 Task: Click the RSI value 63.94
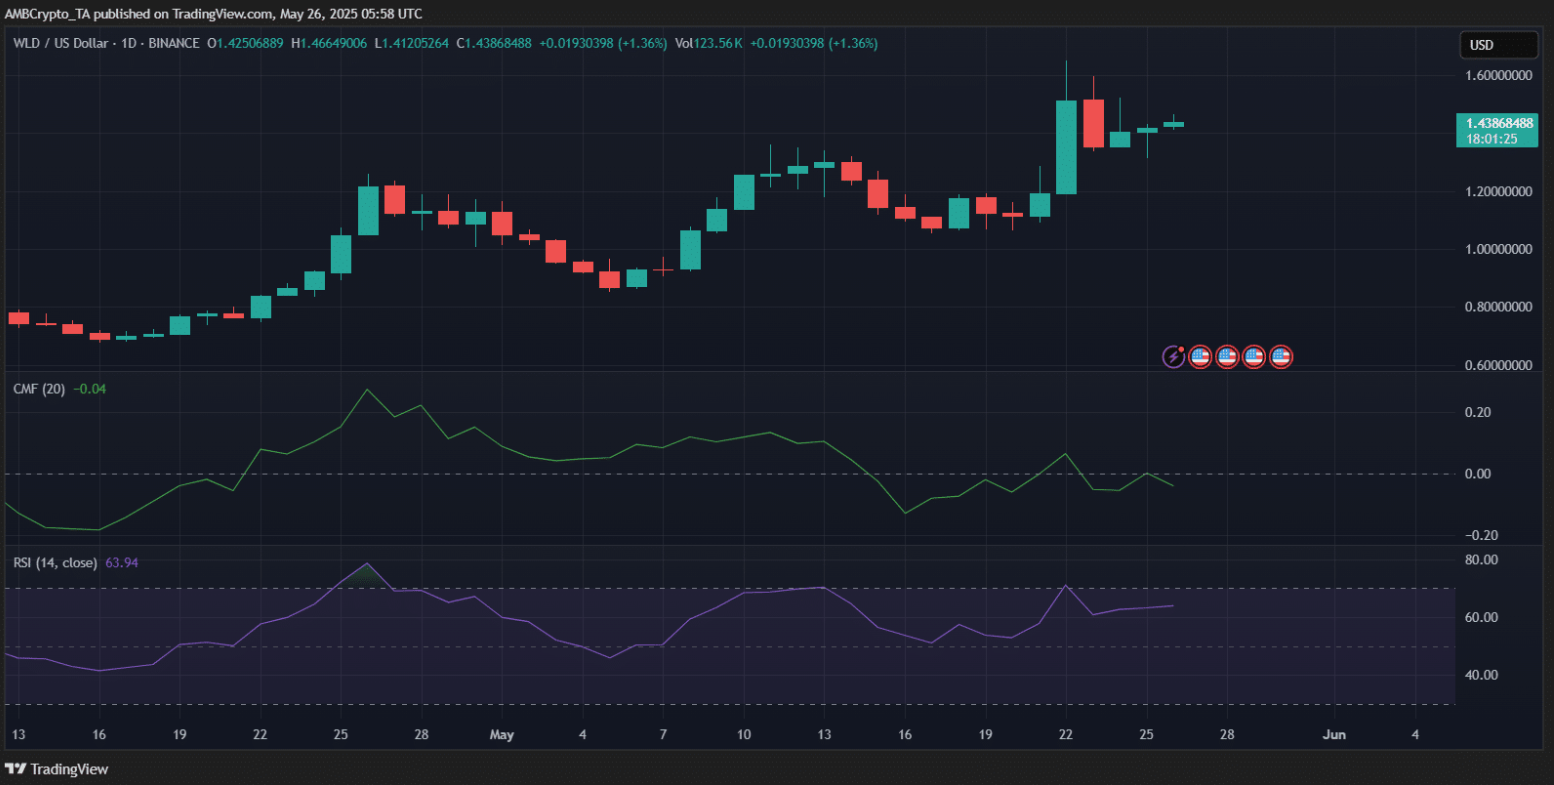(121, 563)
